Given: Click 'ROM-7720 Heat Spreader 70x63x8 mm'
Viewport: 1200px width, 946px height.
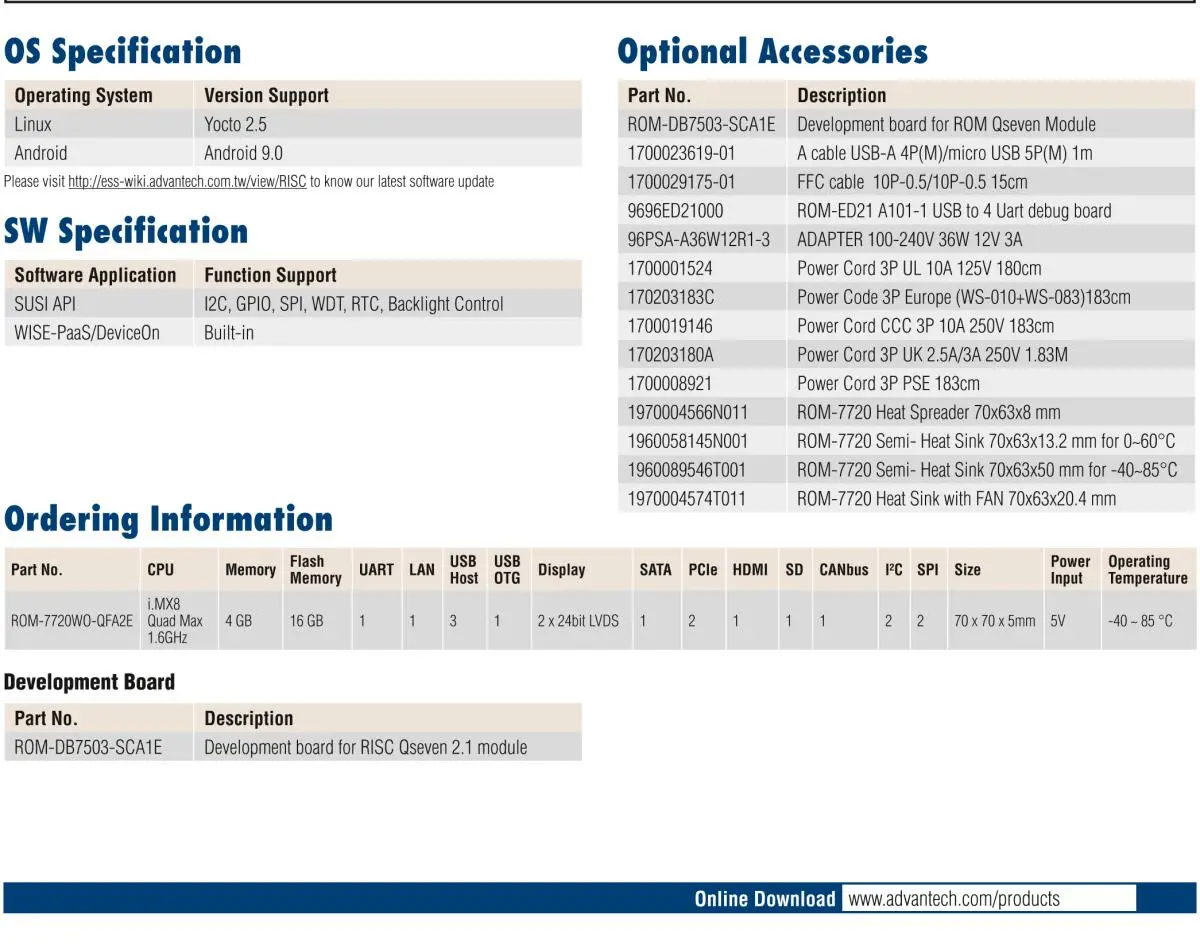Looking at the screenshot, I should [x=928, y=412].
